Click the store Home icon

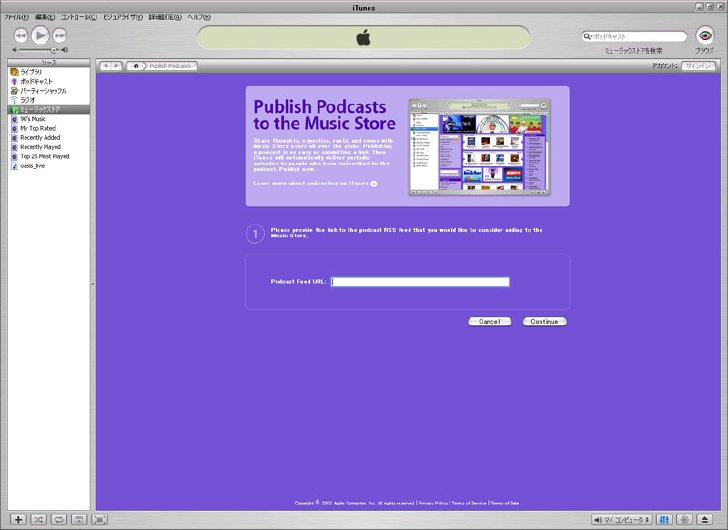coord(136,66)
